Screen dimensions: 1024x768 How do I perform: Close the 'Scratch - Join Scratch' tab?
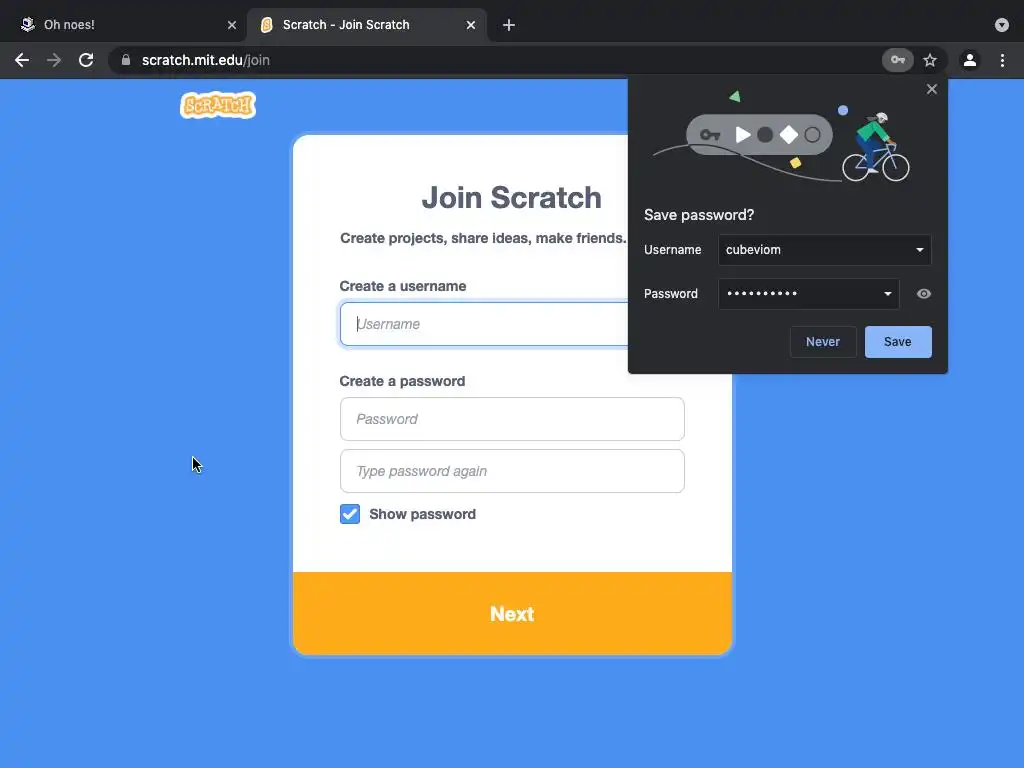click(x=471, y=25)
